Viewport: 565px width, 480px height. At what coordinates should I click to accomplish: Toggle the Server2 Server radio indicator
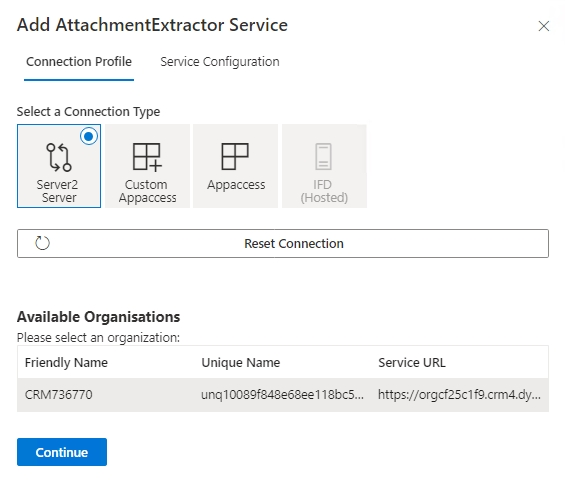tap(89, 136)
